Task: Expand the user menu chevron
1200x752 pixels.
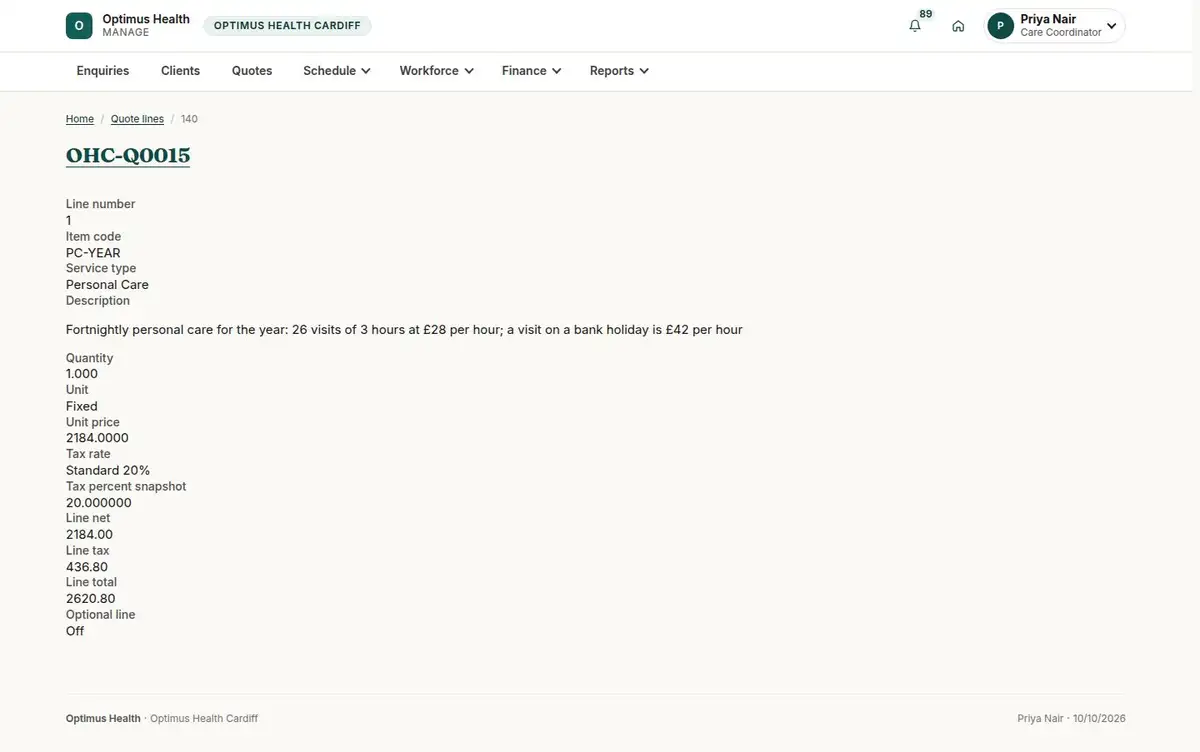Action: point(1111,26)
